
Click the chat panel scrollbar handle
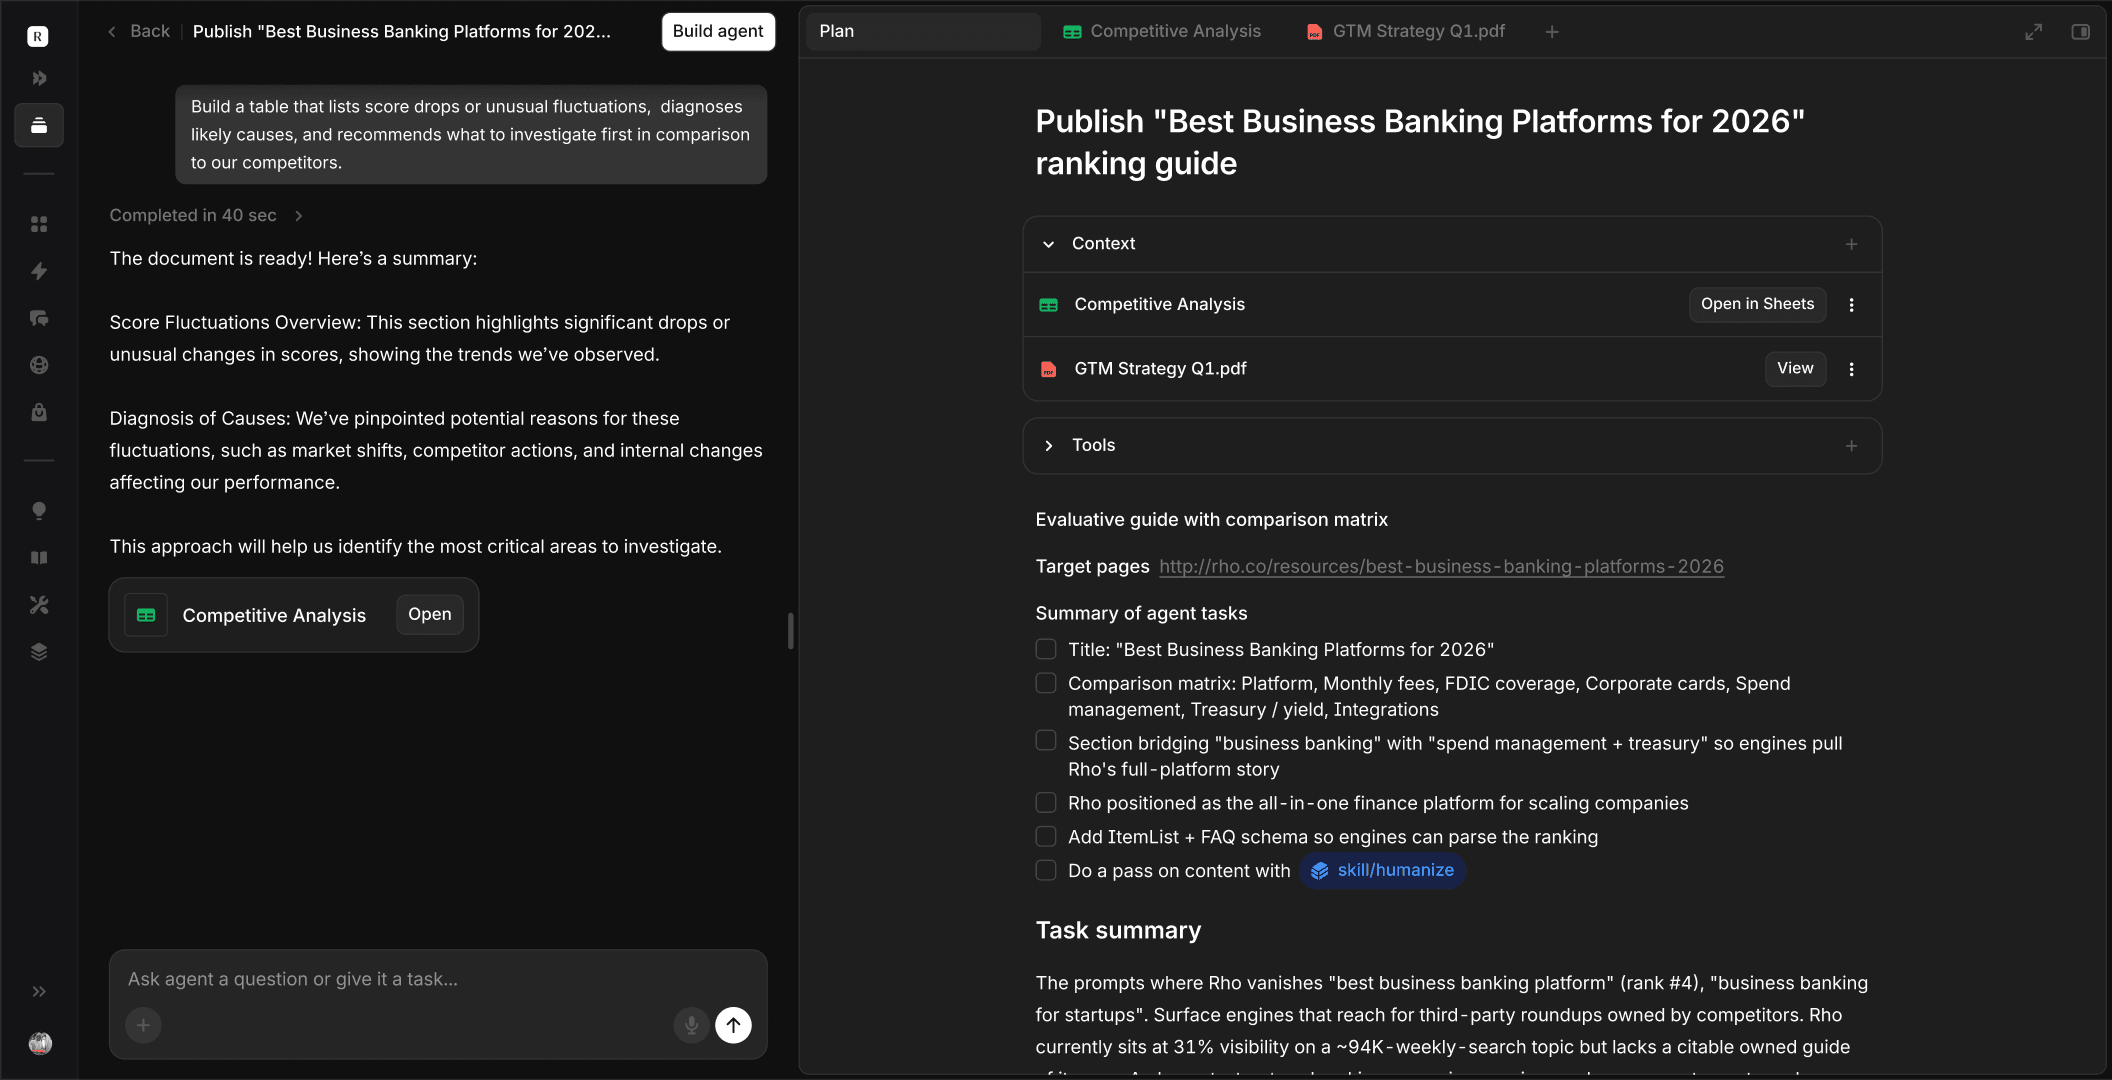click(x=791, y=631)
